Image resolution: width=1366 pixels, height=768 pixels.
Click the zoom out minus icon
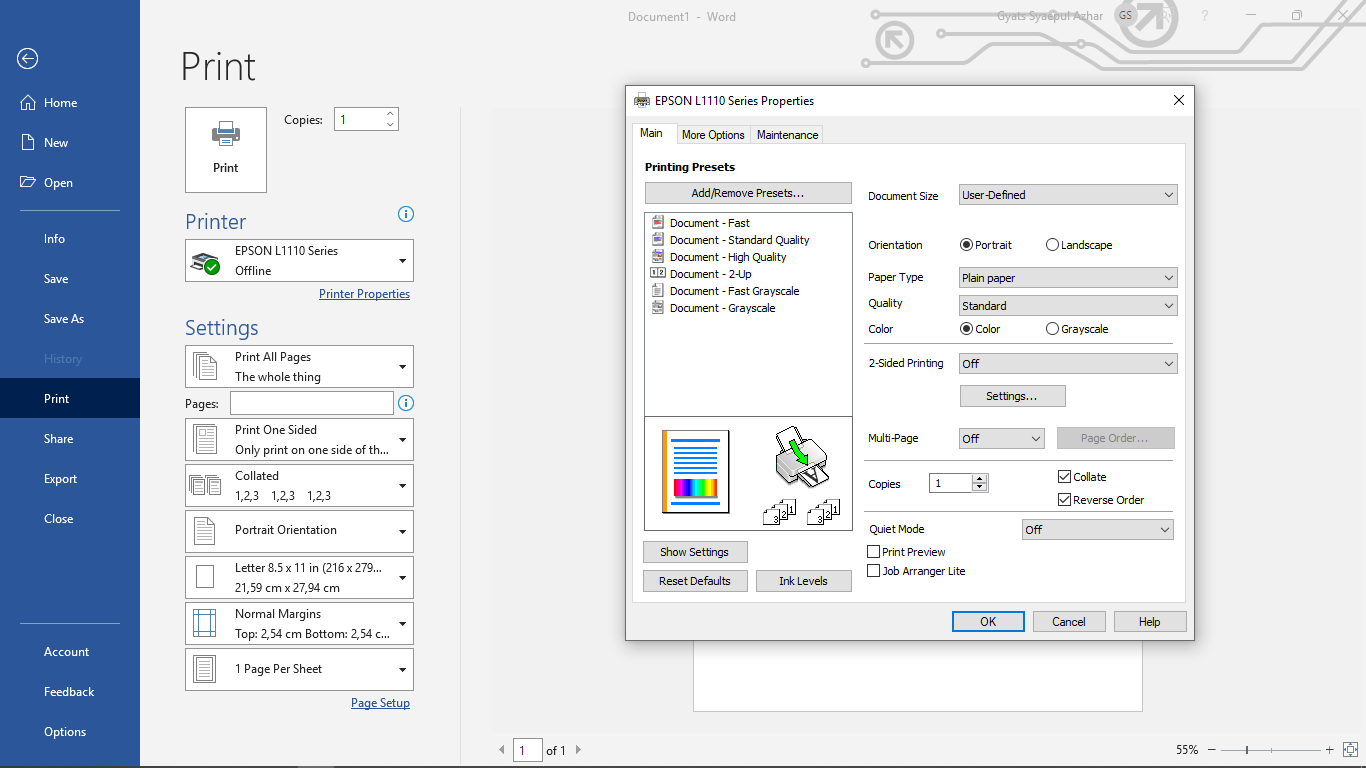coord(1212,749)
